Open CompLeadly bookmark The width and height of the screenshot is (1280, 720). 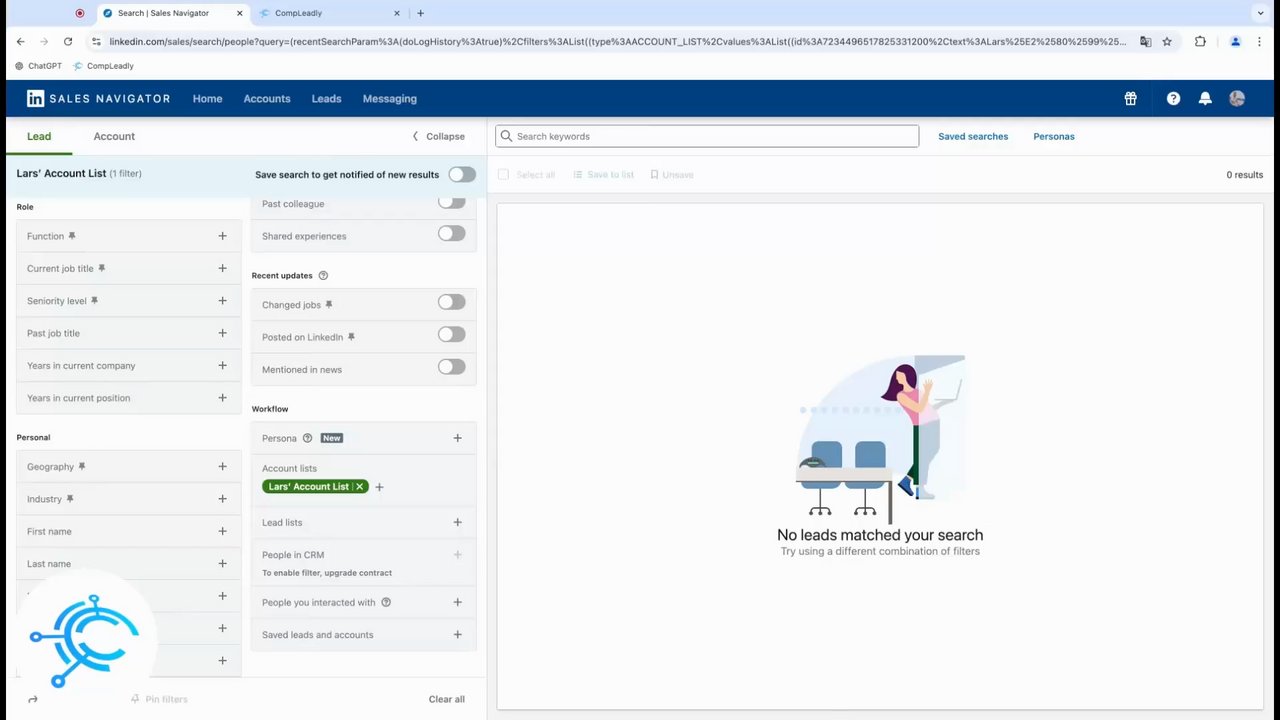pos(103,66)
